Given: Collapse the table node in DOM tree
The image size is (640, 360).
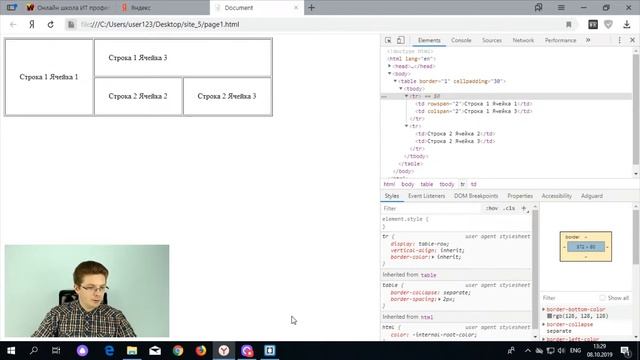Looking at the screenshot, I should [395, 81].
